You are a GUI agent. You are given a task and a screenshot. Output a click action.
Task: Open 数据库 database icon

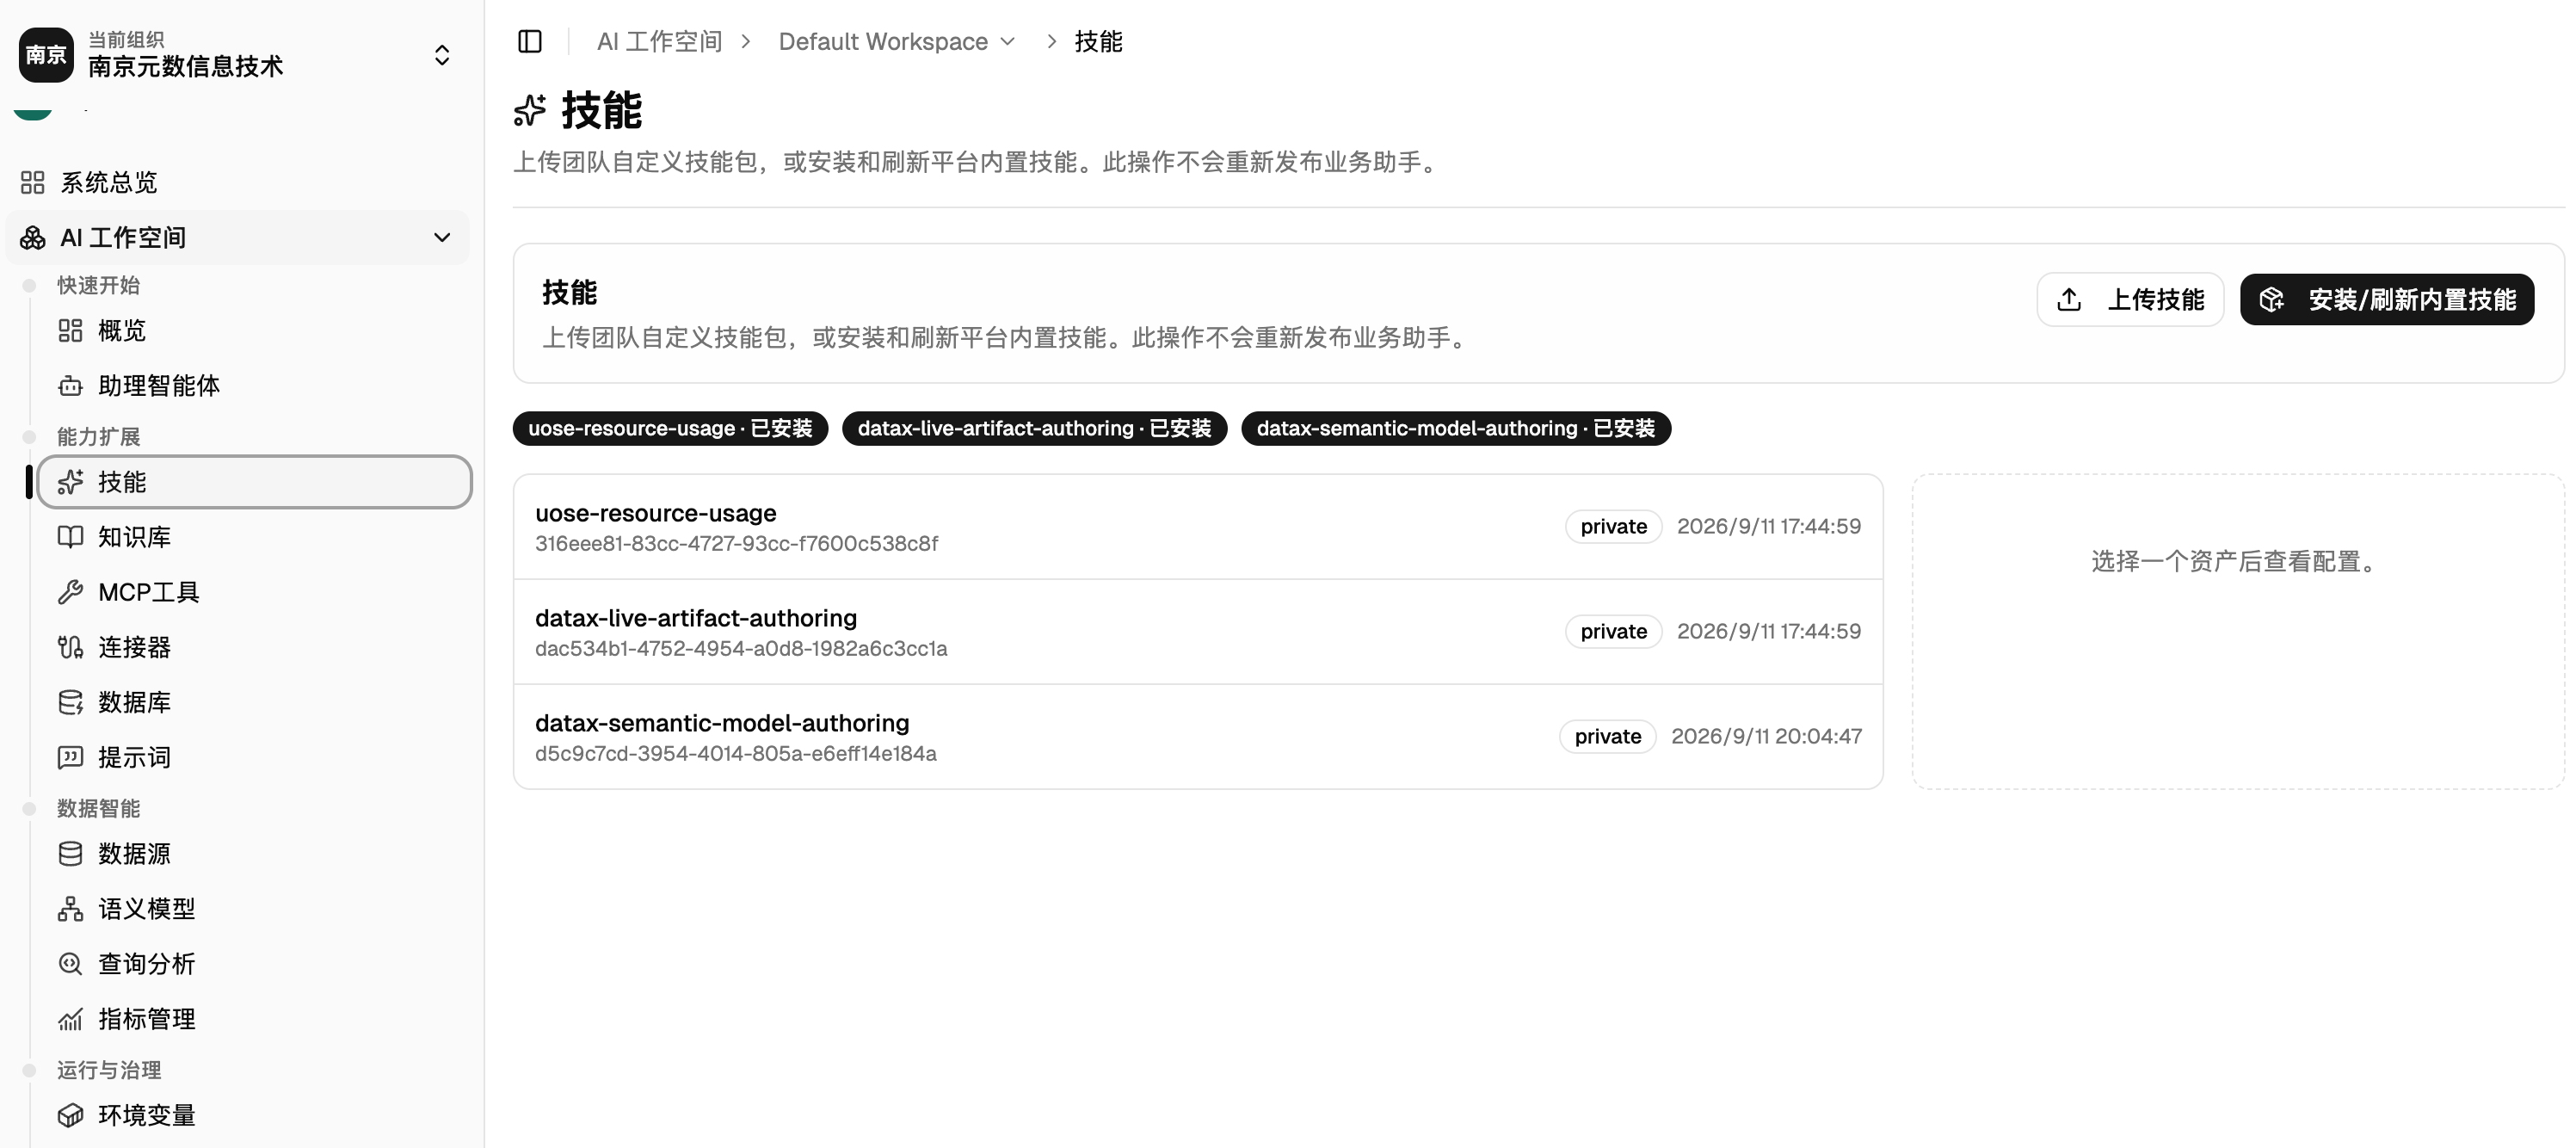(70, 702)
